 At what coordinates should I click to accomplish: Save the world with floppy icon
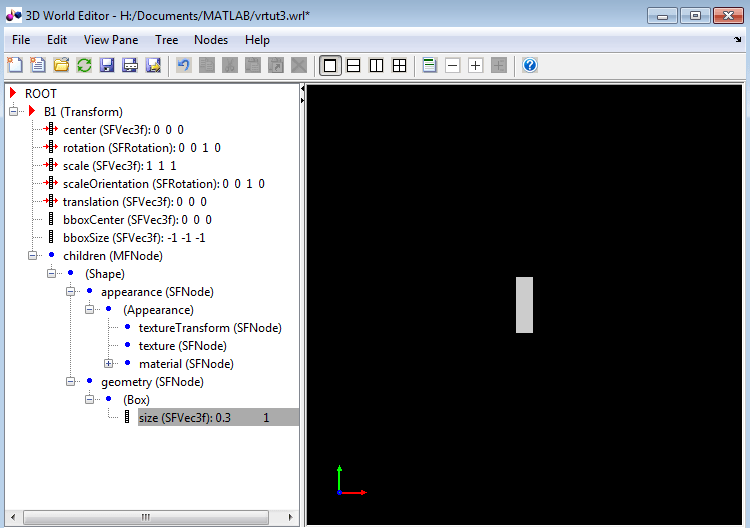click(x=107, y=65)
